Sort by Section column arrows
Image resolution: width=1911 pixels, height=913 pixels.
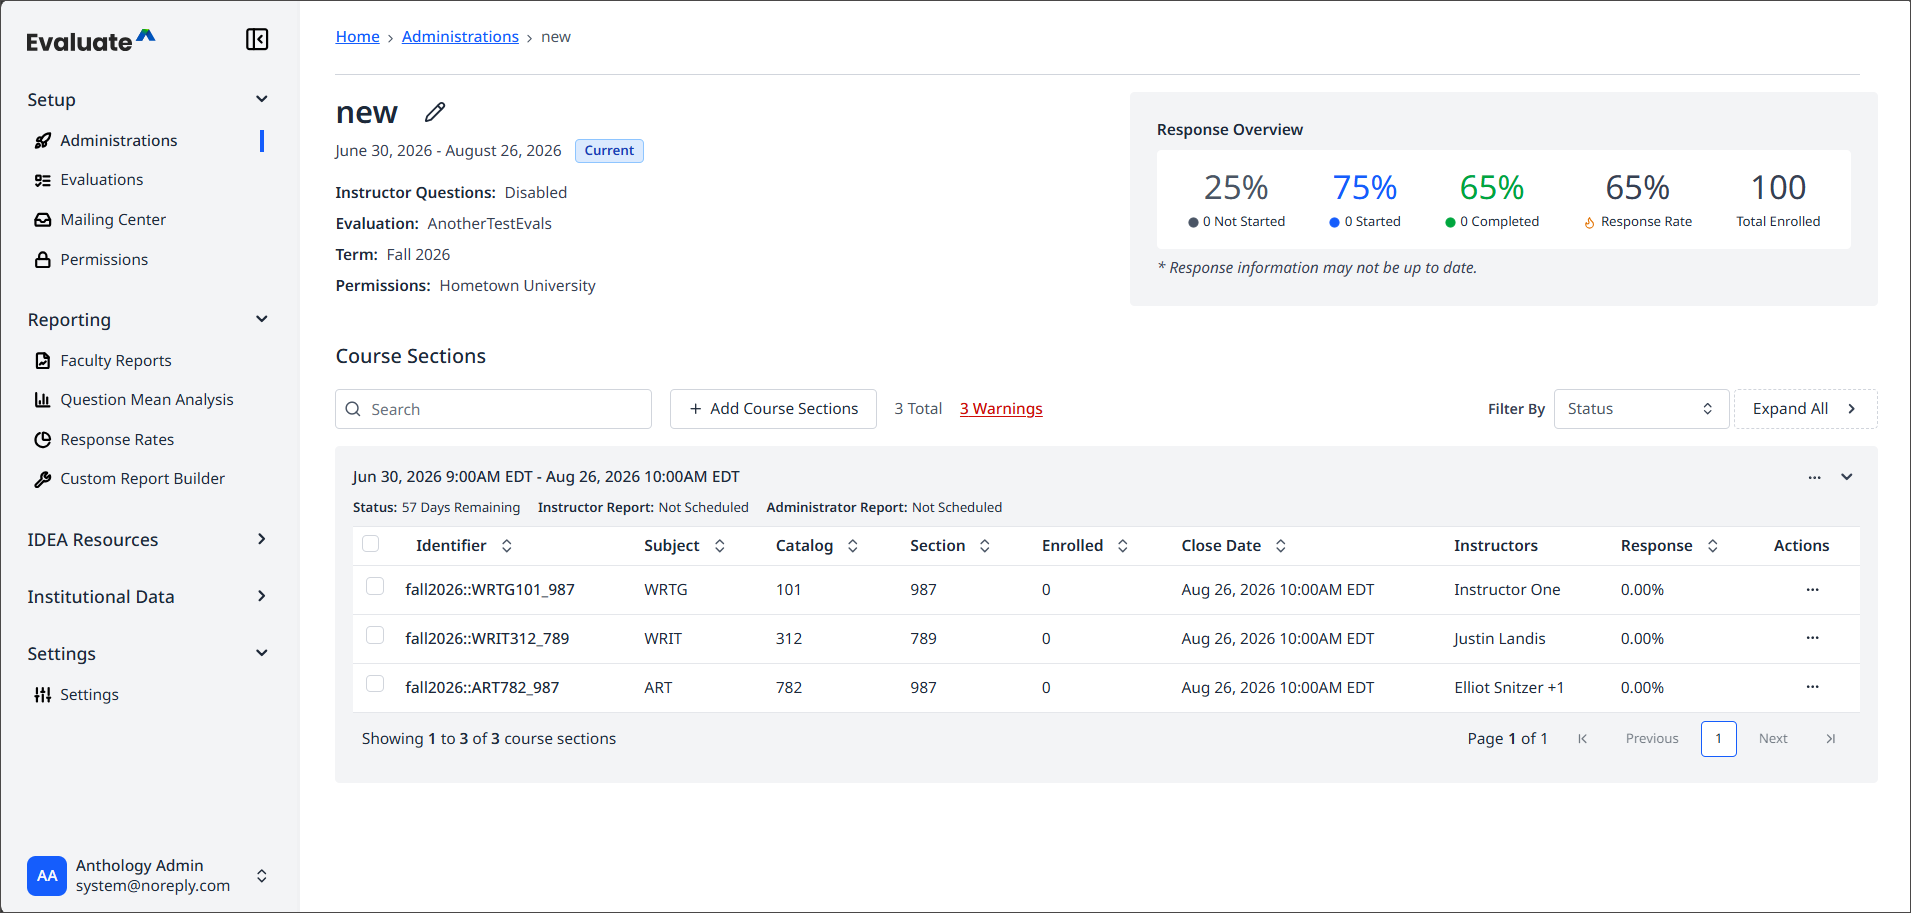coord(985,546)
